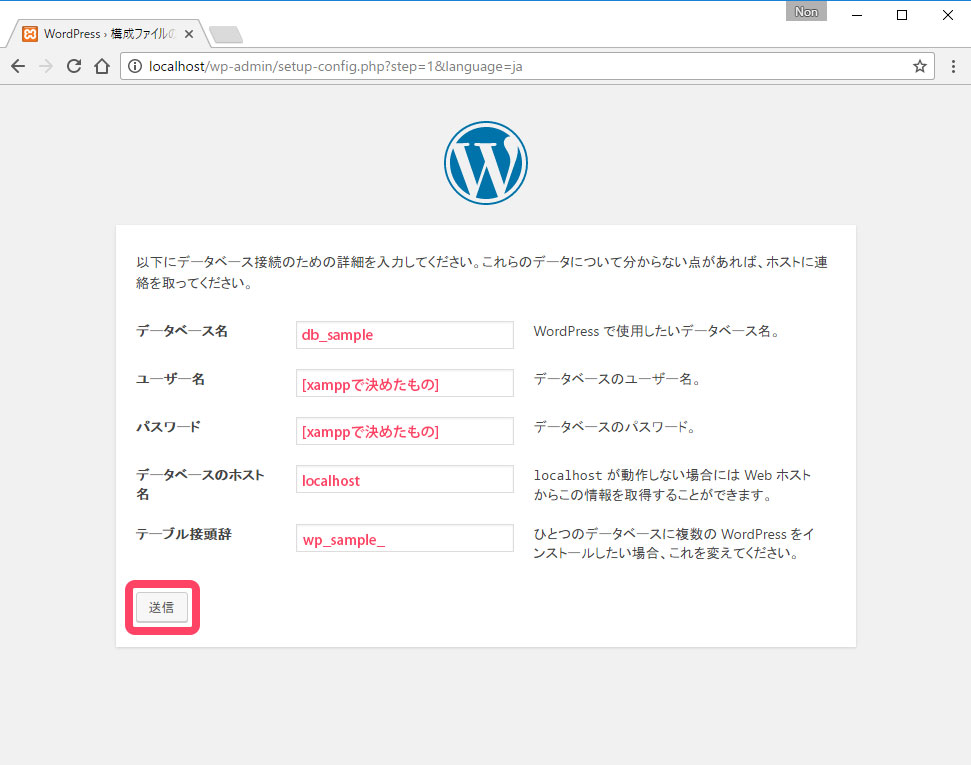The width and height of the screenshot is (971, 765).
Task: Click the パスワード input field
Action: [x=404, y=431]
